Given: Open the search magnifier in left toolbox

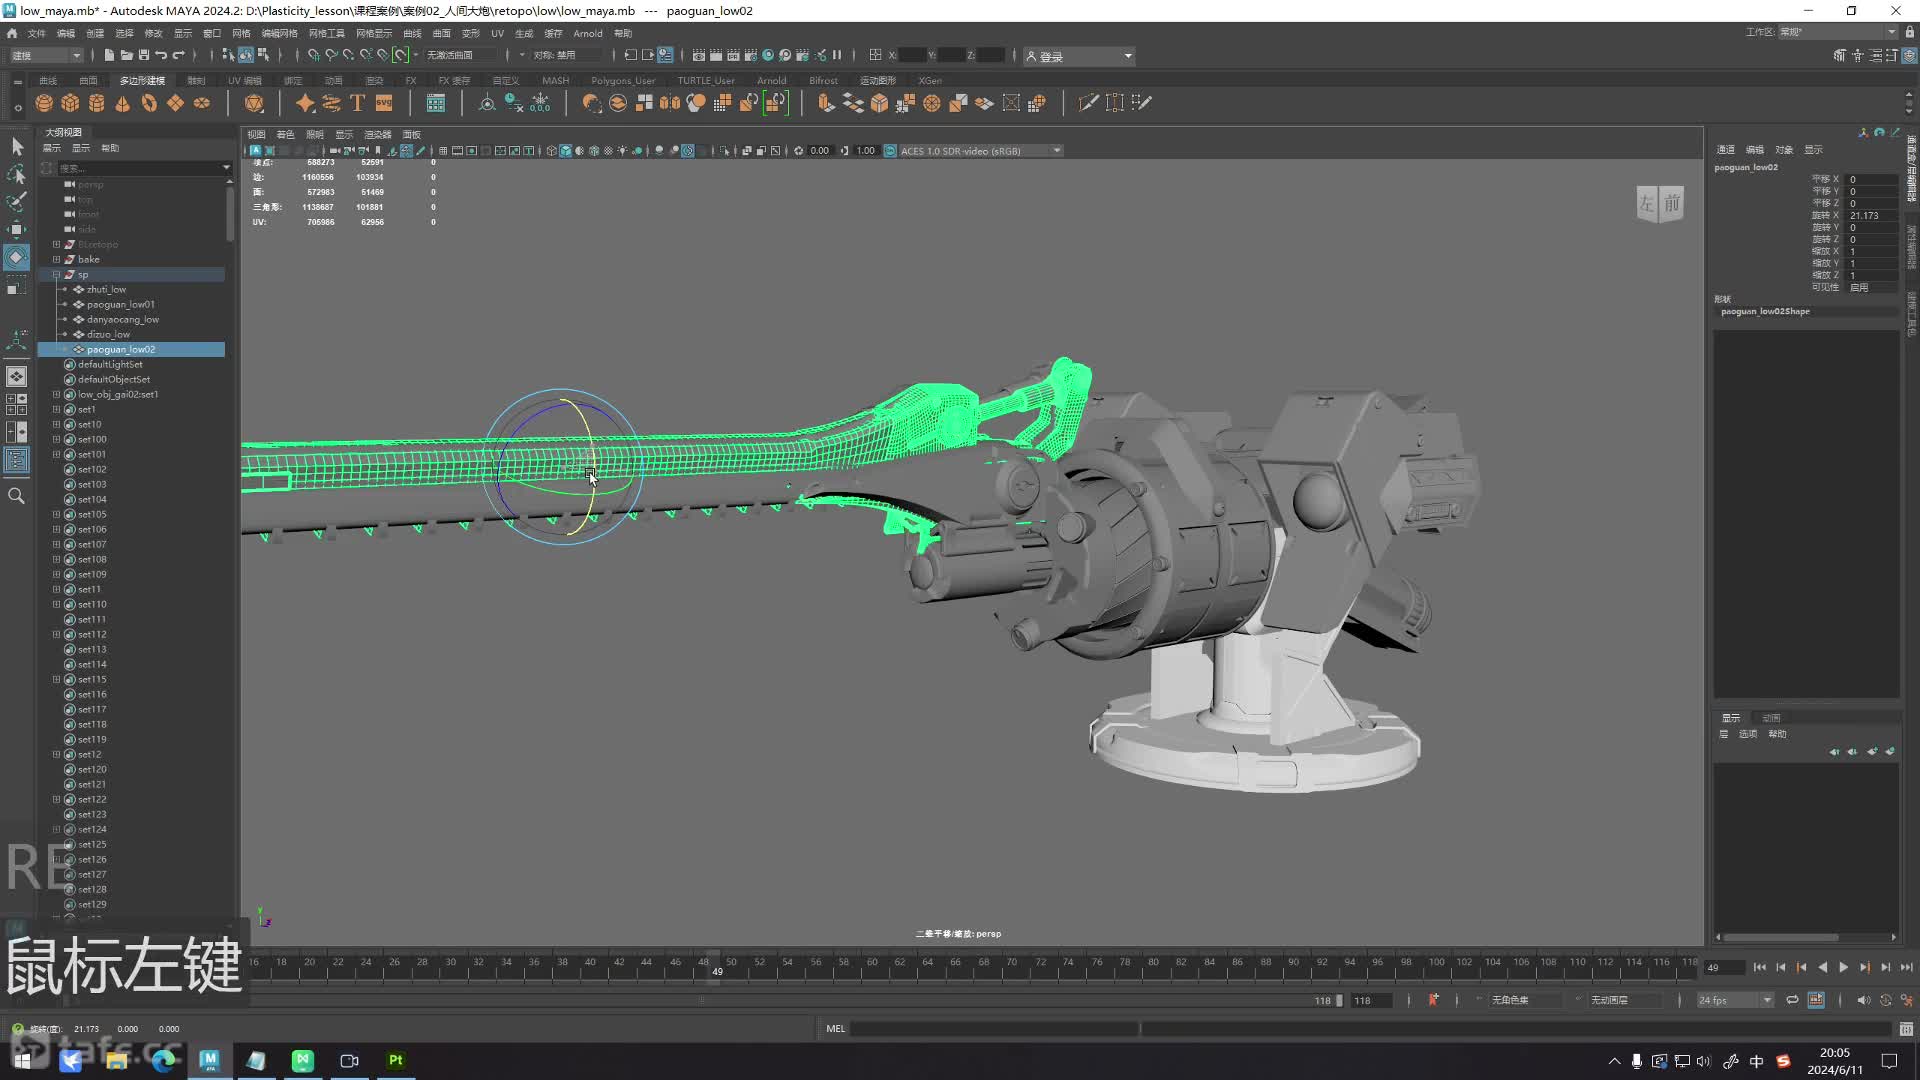Looking at the screenshot, I should (17, 496).
